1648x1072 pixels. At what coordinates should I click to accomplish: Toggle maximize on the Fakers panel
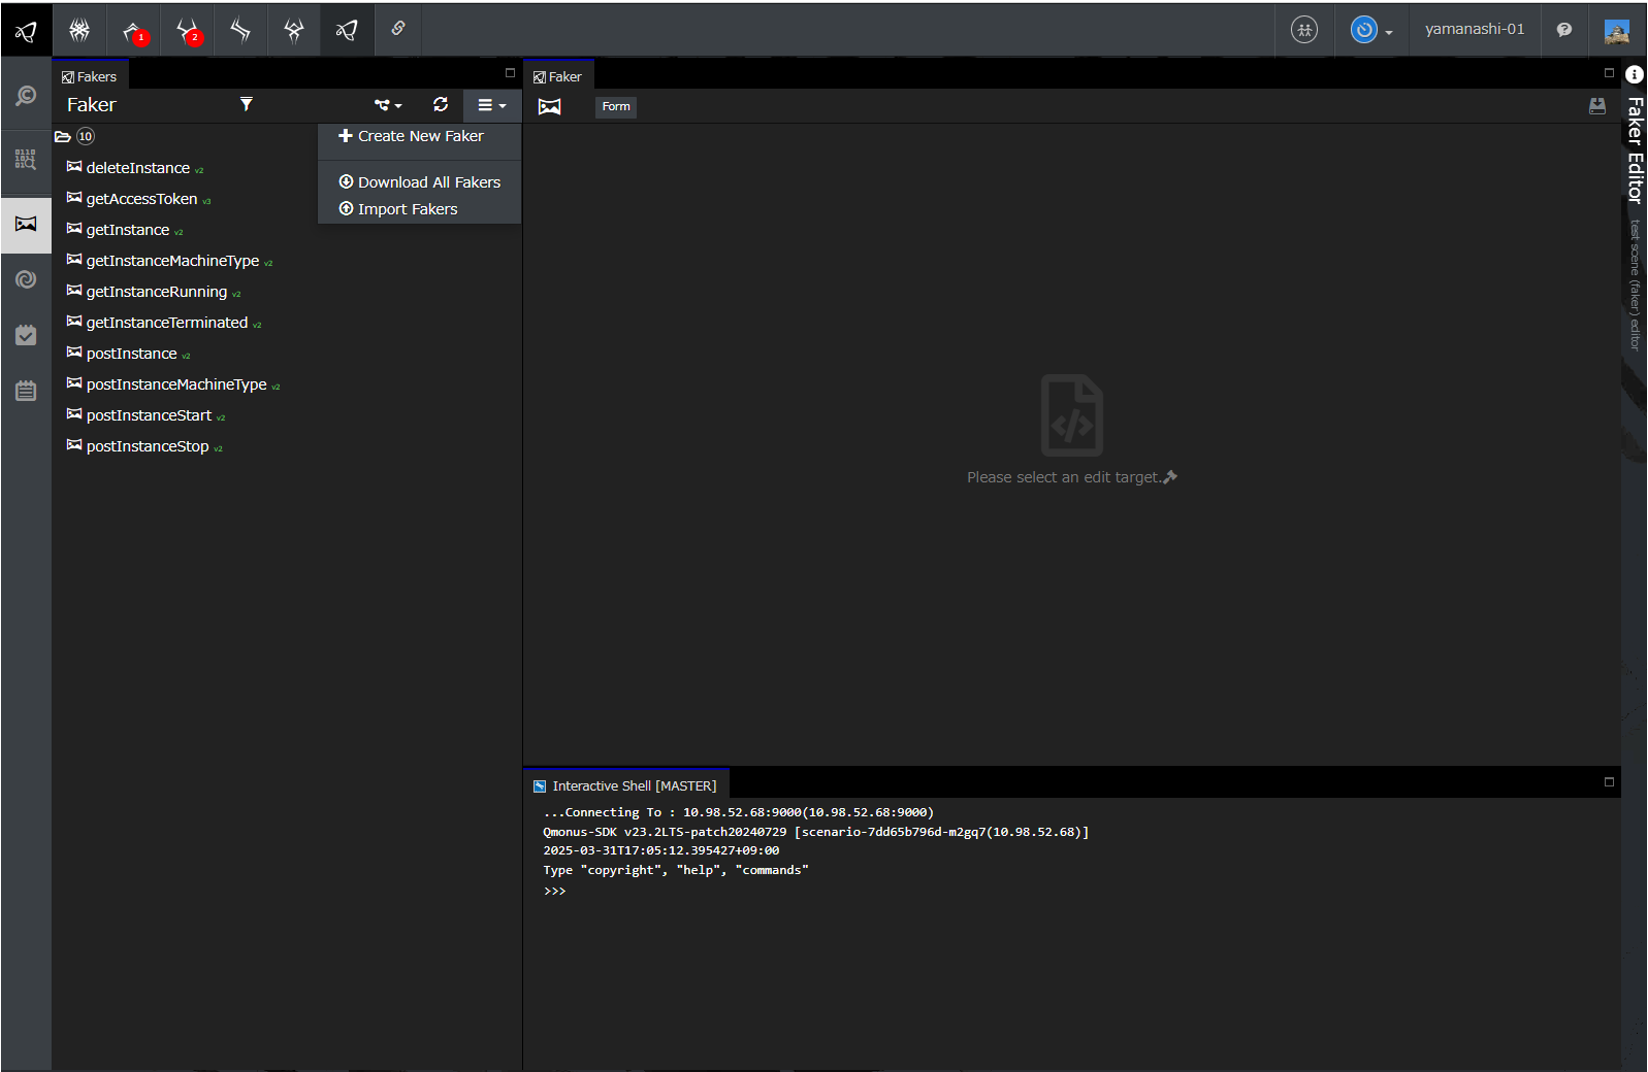click(510, 73)
